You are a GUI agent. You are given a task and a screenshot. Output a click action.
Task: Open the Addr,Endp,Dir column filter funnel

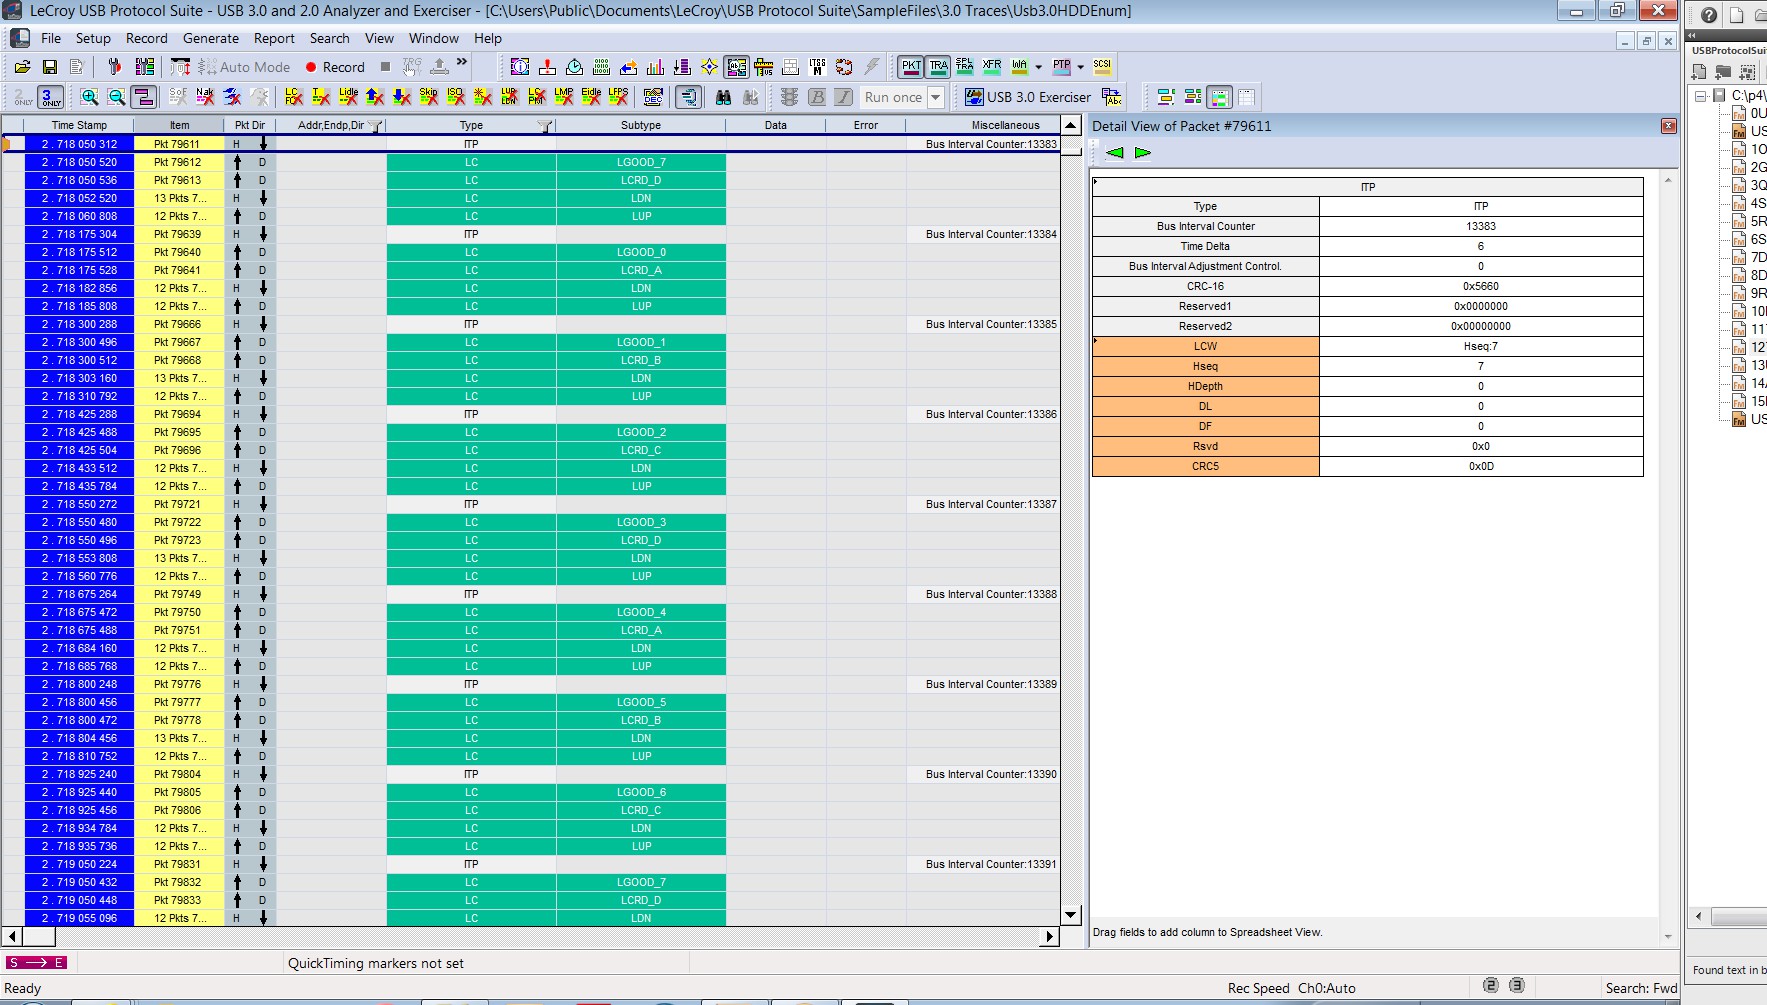(375, 126)
